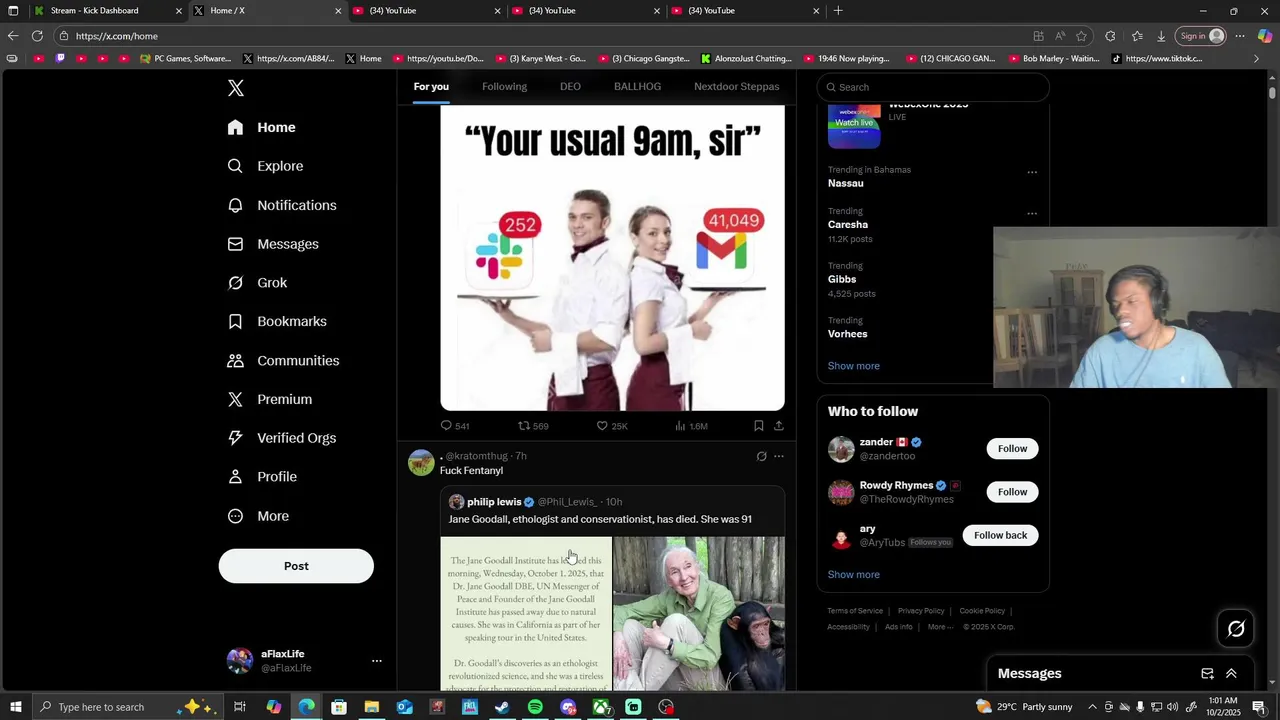This screenshot has height=720, width=1280.
Task: Share the 9am meme post
Action: click(x=779, y=426)
